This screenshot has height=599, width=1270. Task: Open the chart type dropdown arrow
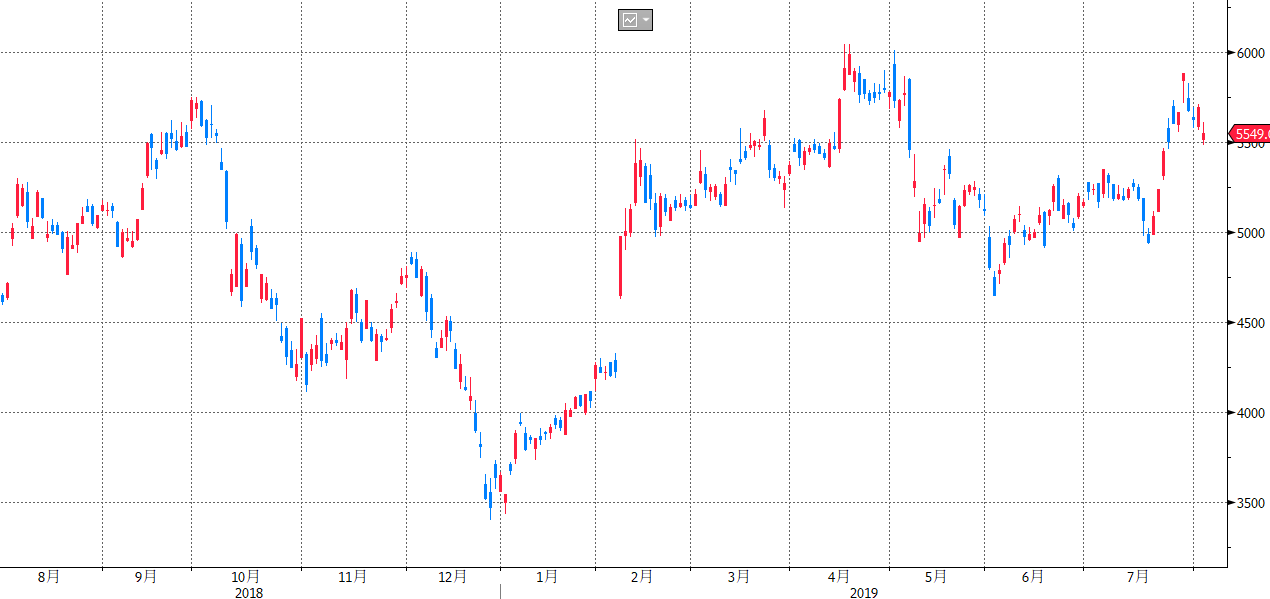646,20
